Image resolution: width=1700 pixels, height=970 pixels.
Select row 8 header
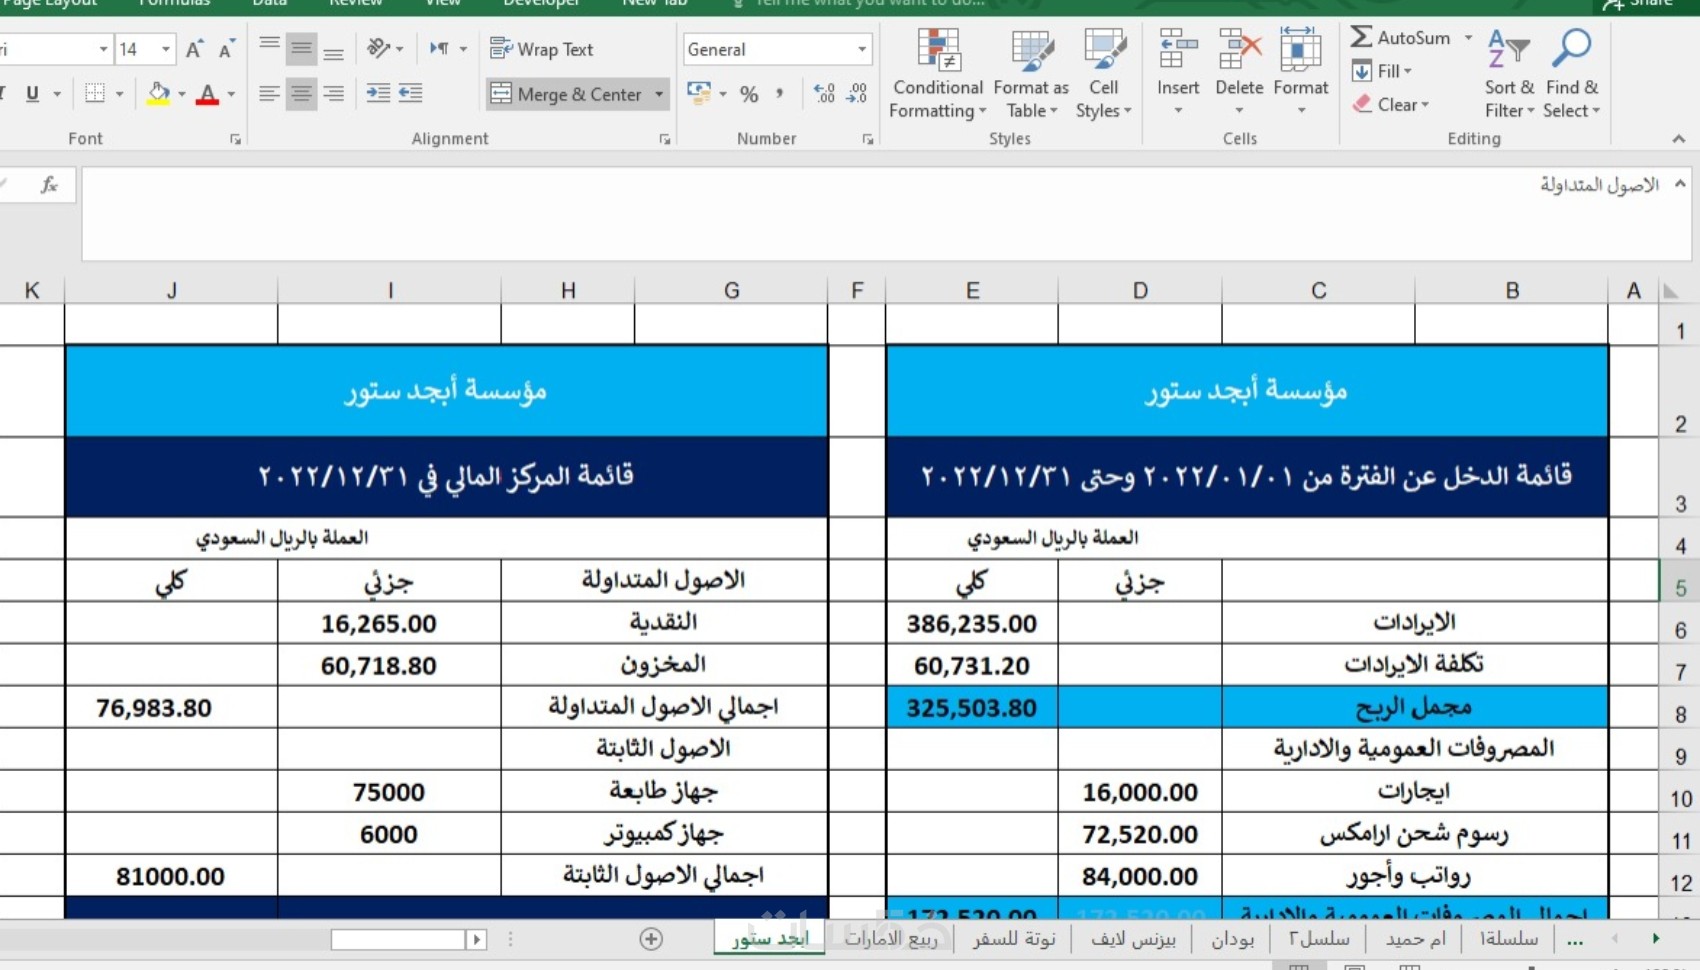1680,708
